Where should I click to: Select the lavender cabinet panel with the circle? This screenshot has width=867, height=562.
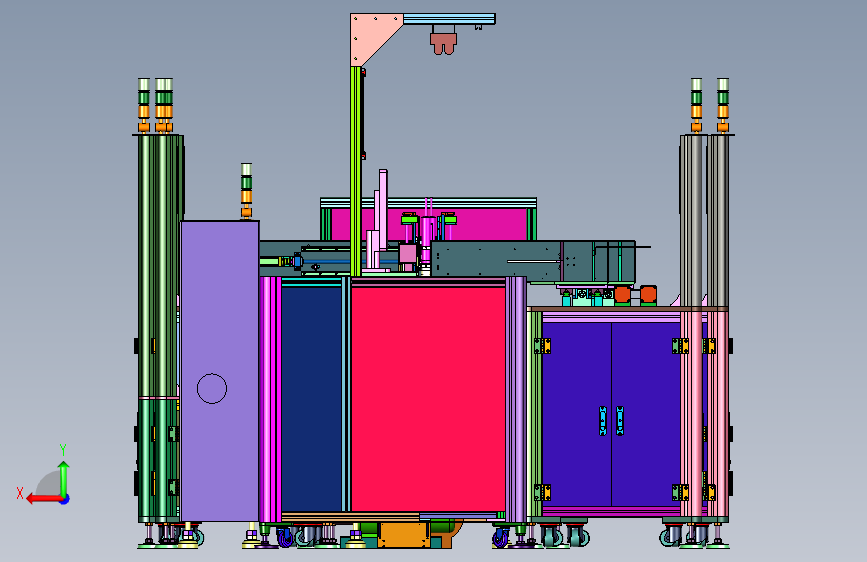point(220,371)
